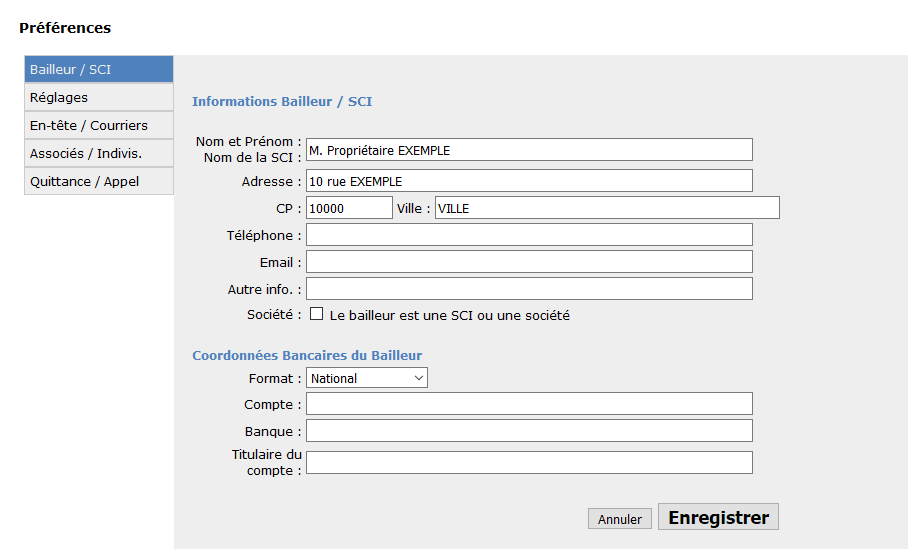Click the Enregistrer button
The height and width of the screenshot is (550, 908).
click(717, 518)
